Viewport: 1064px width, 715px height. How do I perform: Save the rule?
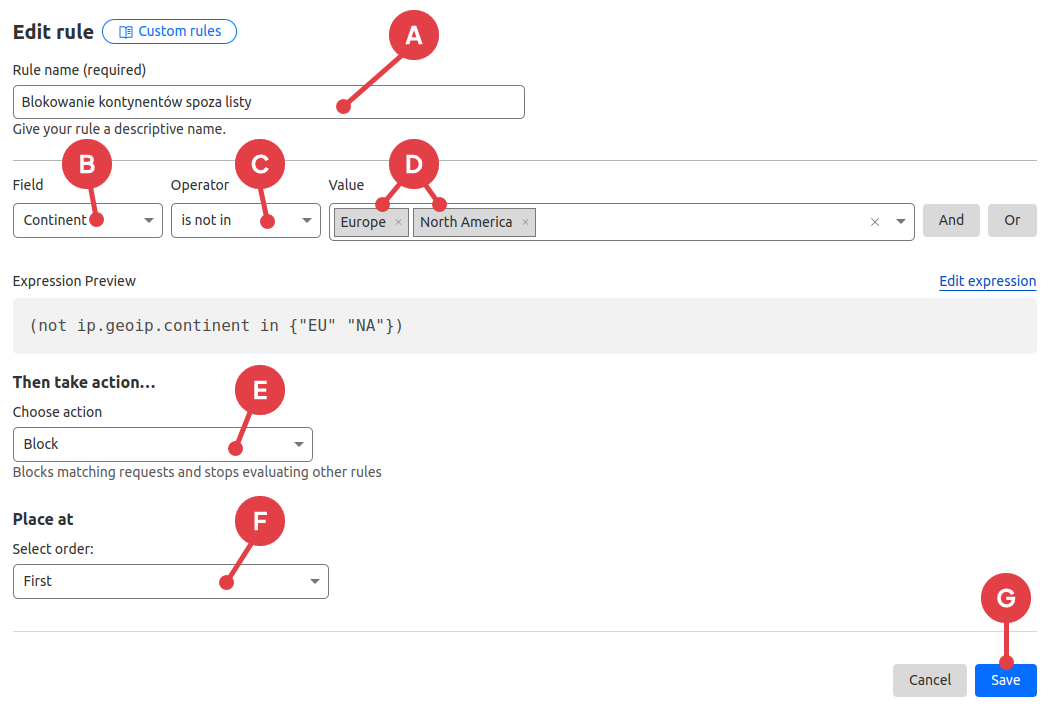click(1005, 680)
